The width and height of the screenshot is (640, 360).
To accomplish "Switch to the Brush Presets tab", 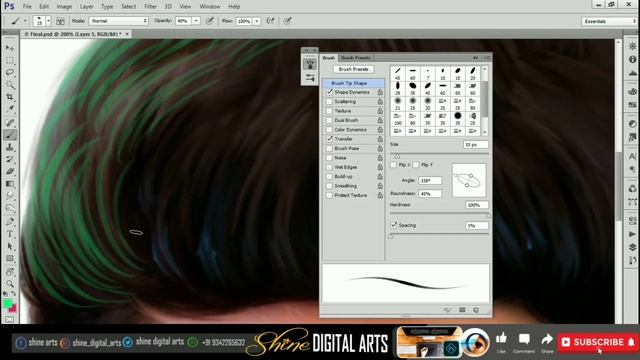I will click(356, 58).
